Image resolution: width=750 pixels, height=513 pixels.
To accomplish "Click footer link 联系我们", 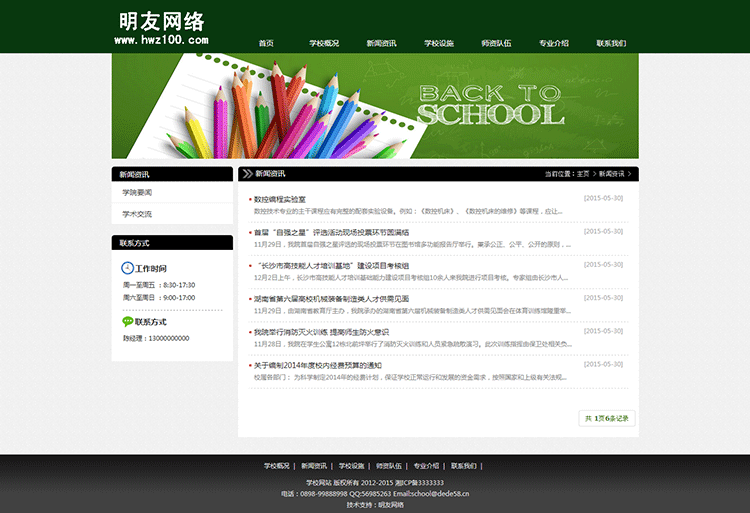I will coord(463,466).
